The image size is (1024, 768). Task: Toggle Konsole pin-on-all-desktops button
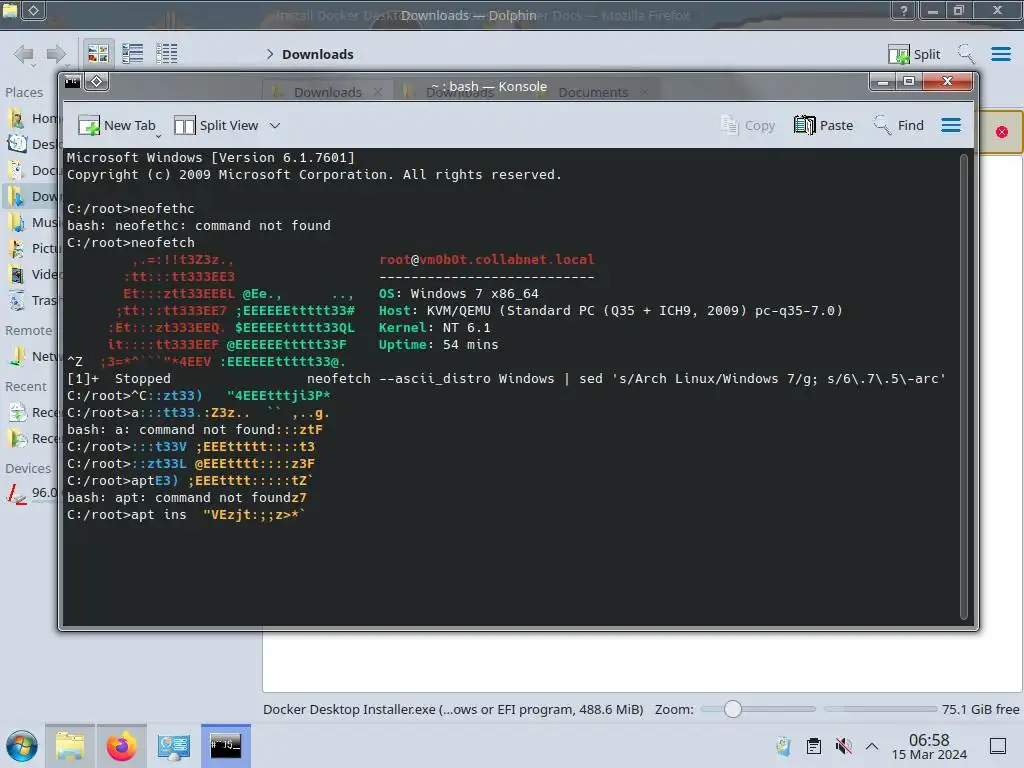point(97,82)
